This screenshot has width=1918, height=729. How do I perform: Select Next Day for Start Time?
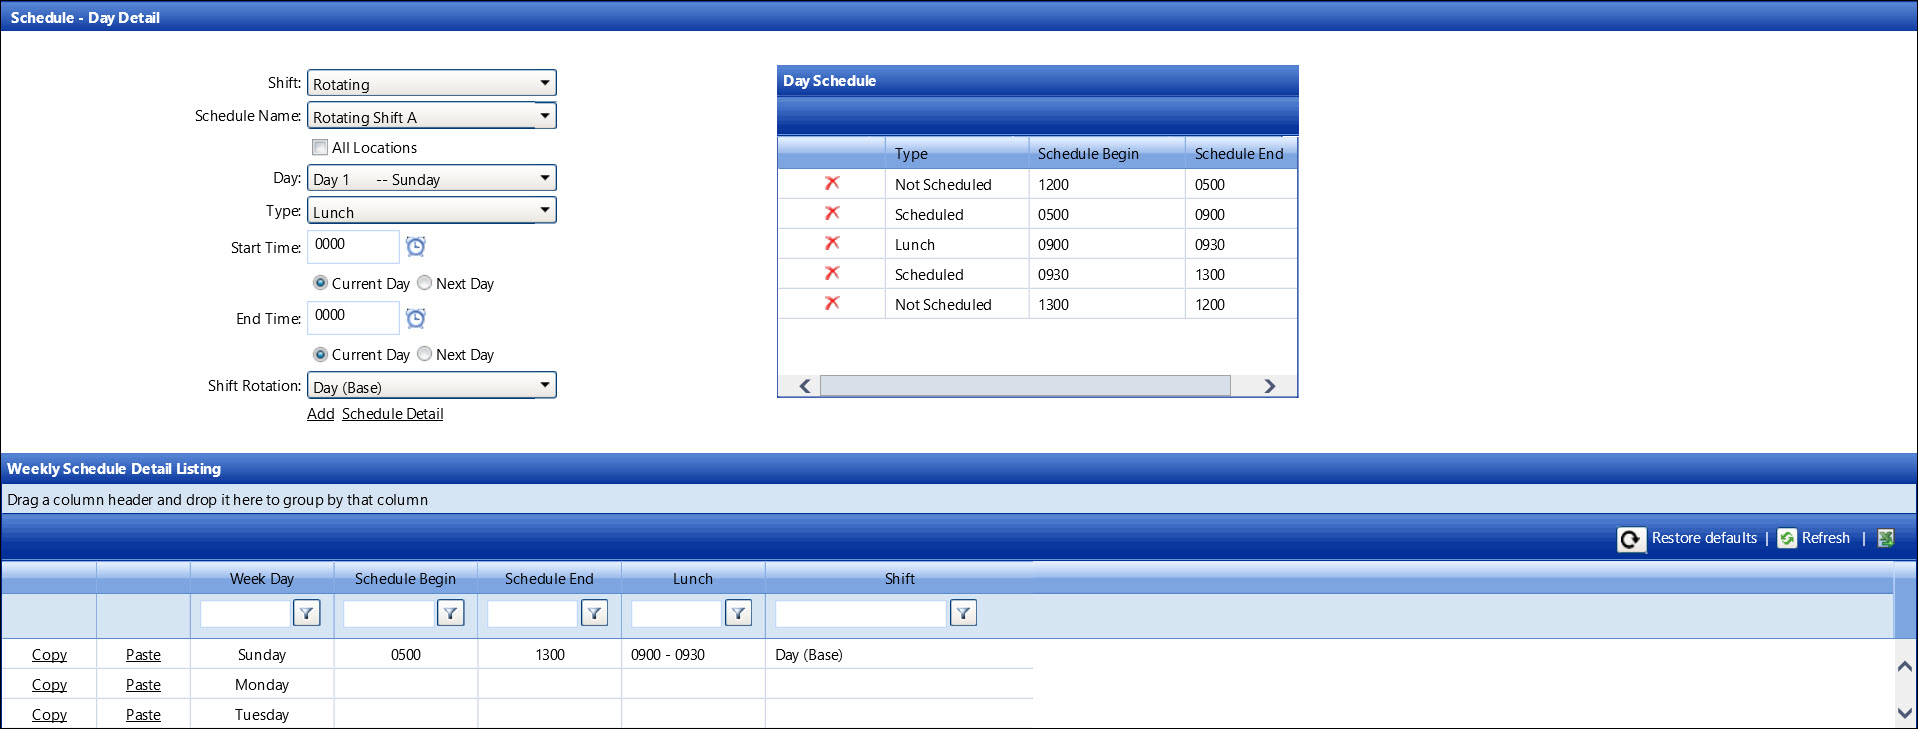pyautogui.click(x=425, y=283)
